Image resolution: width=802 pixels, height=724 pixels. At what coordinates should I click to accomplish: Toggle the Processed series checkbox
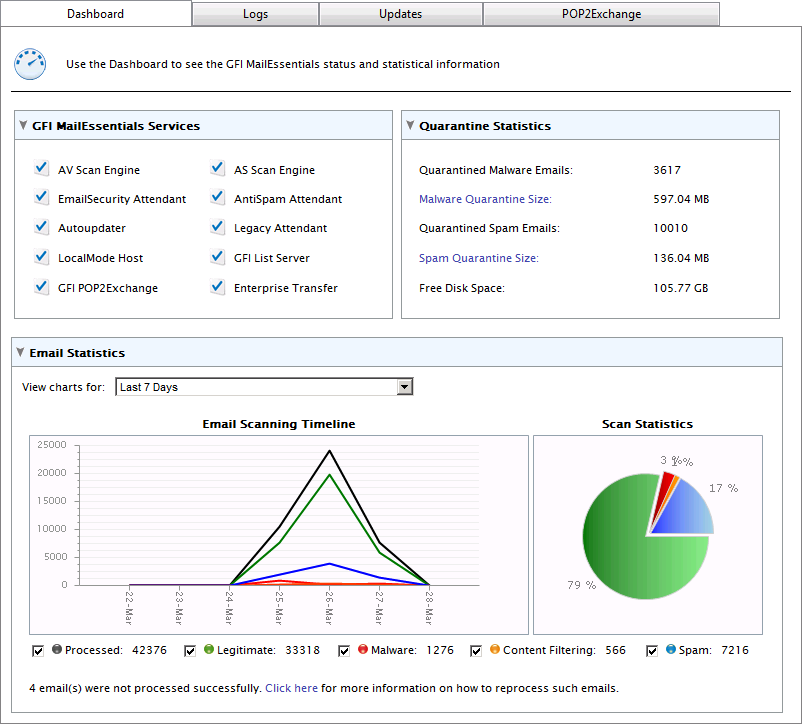38,651
